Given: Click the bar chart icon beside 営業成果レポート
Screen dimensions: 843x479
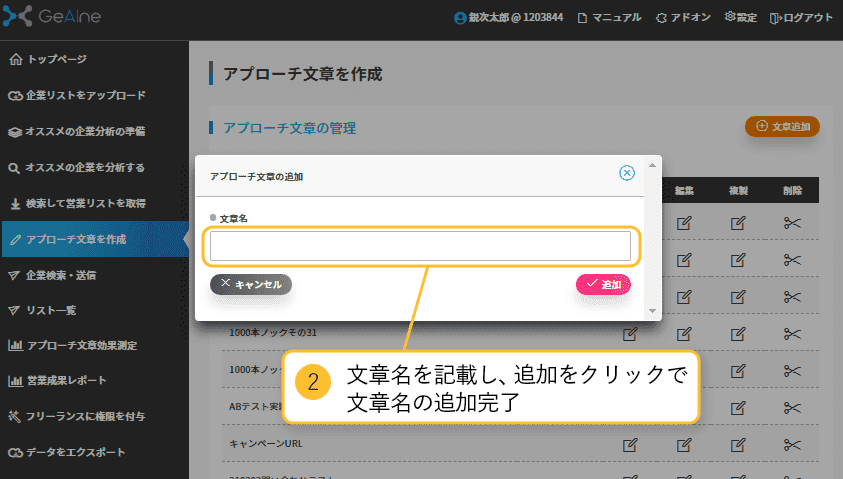Looking at the screenshot, I should pos(15,381).
